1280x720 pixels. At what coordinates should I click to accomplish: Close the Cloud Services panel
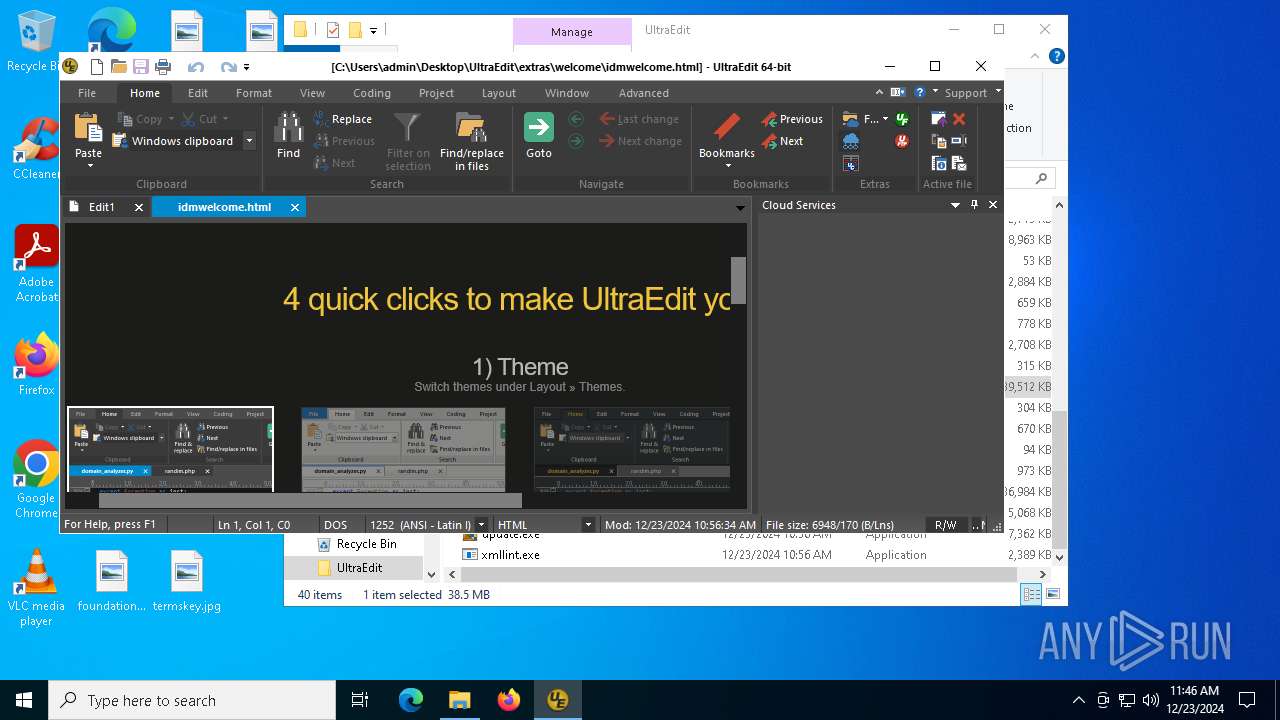pos(993,205)
